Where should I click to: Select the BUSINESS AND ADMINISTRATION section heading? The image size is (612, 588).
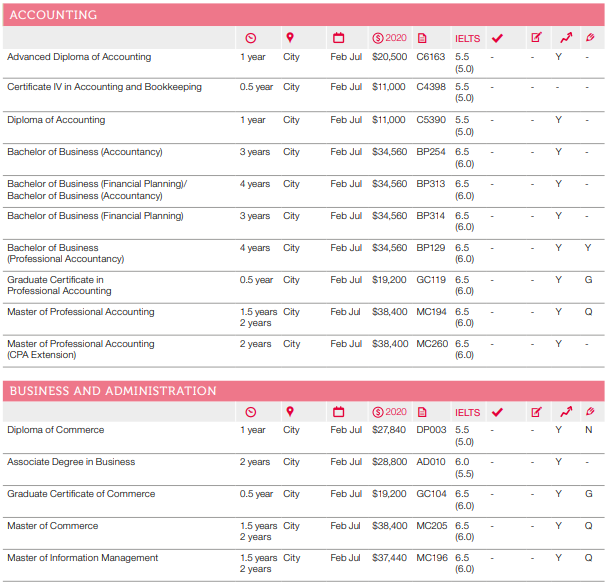click(x=112, y=391)
